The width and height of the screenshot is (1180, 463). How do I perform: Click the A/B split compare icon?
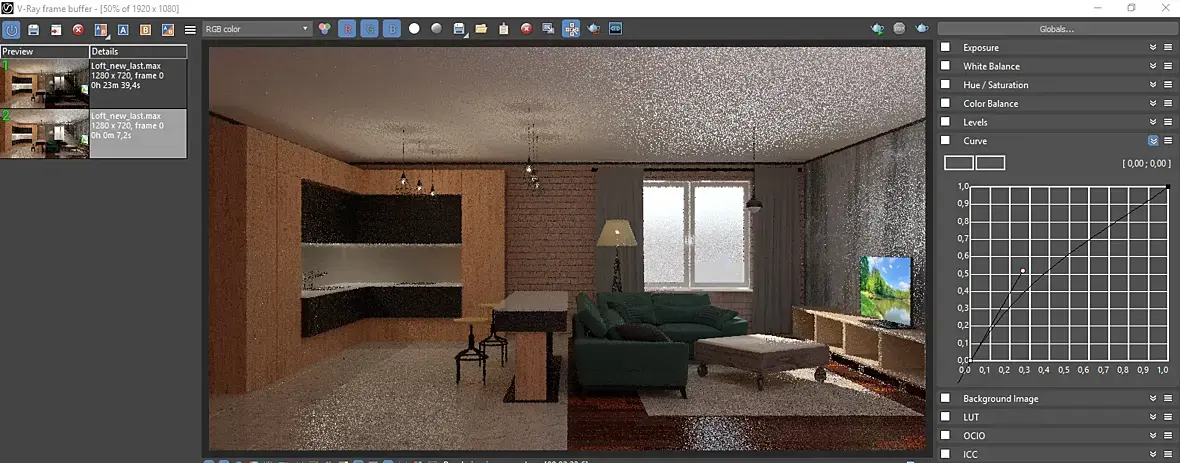click(168, 29)
